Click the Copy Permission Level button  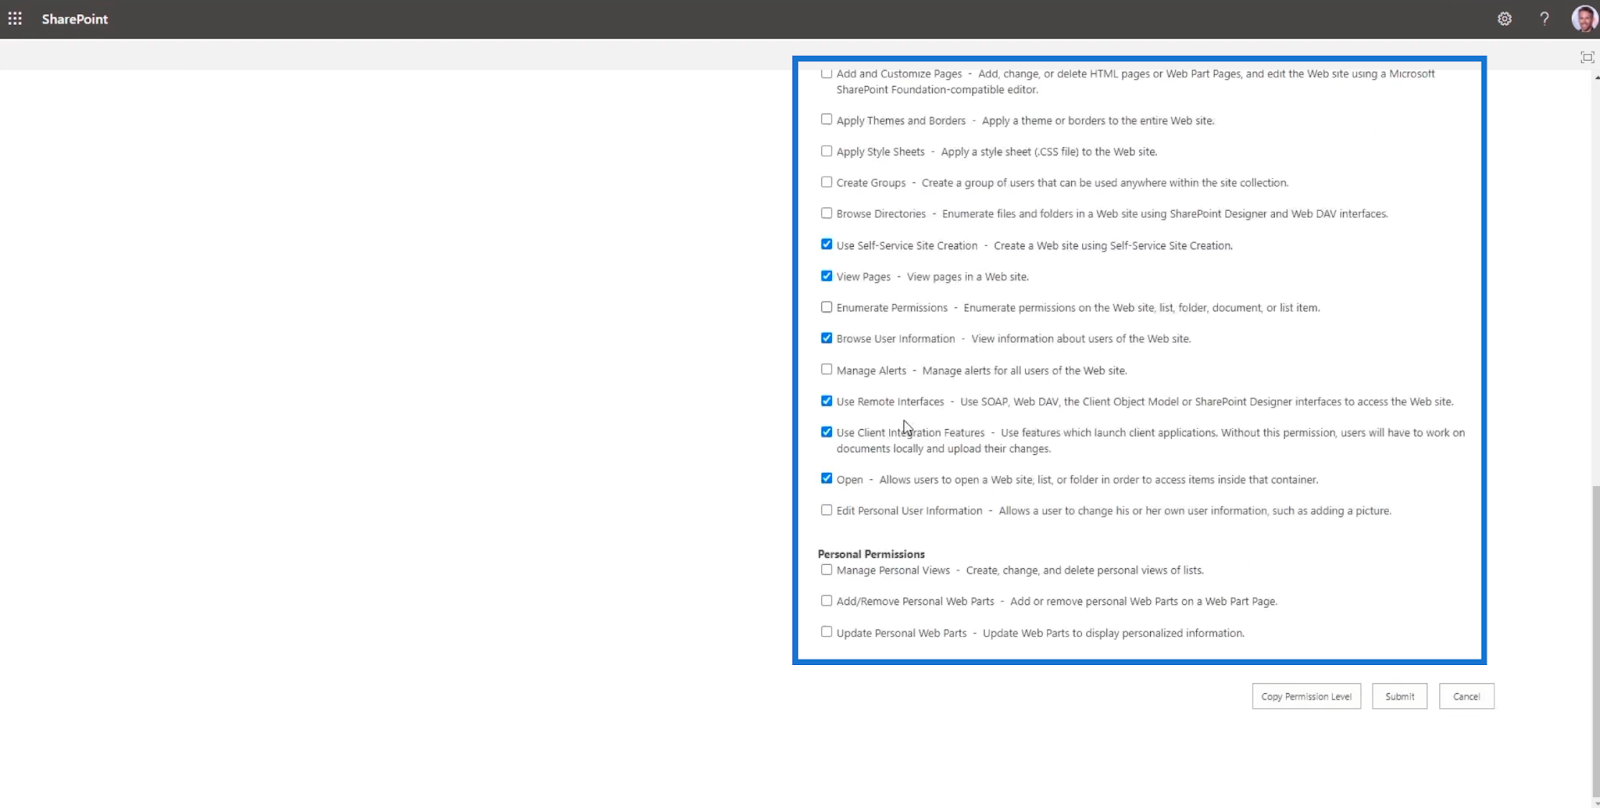pyautogui.click(x=1306, y=696)
